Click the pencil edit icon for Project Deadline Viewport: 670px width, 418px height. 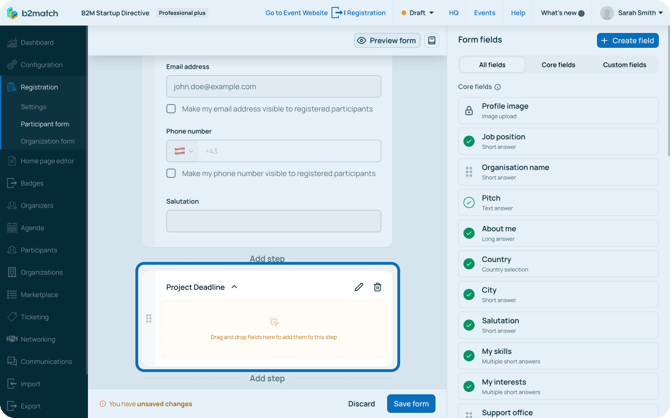pos(359,287)
